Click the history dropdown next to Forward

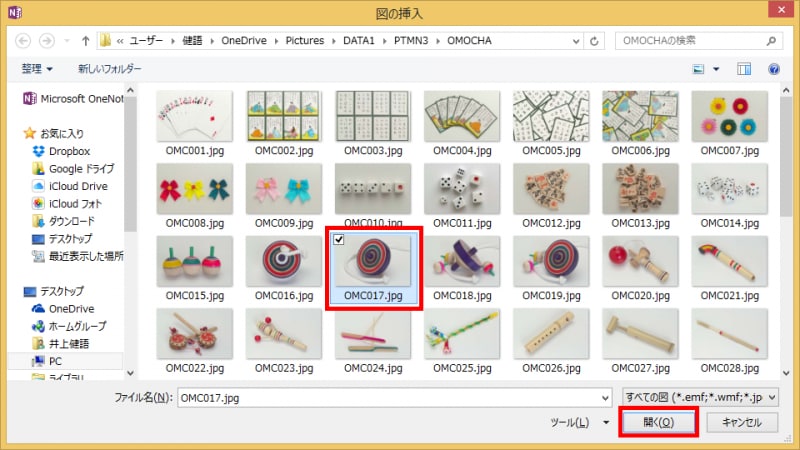point(66,41)
